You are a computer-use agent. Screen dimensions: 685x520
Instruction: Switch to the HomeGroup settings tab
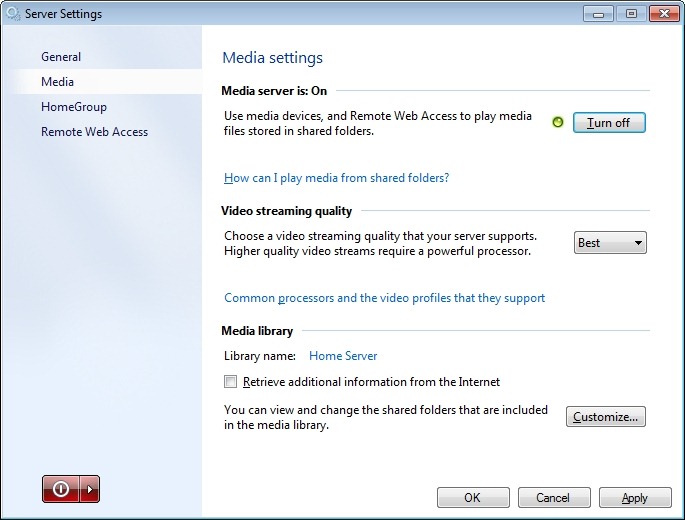point(74,107)
